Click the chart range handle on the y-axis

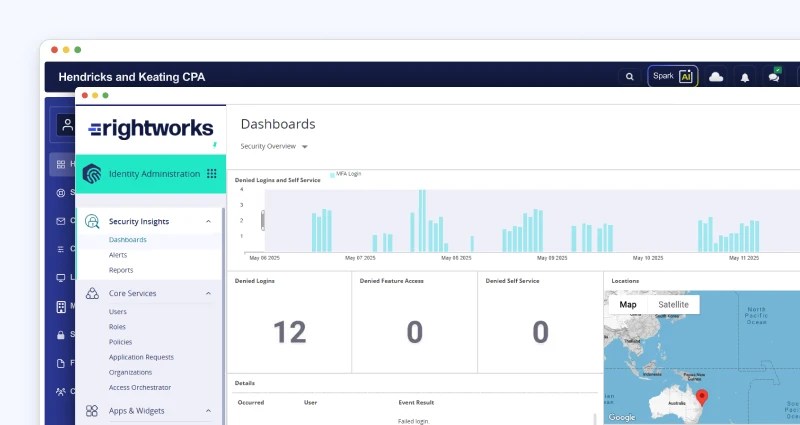pos(263,220)
